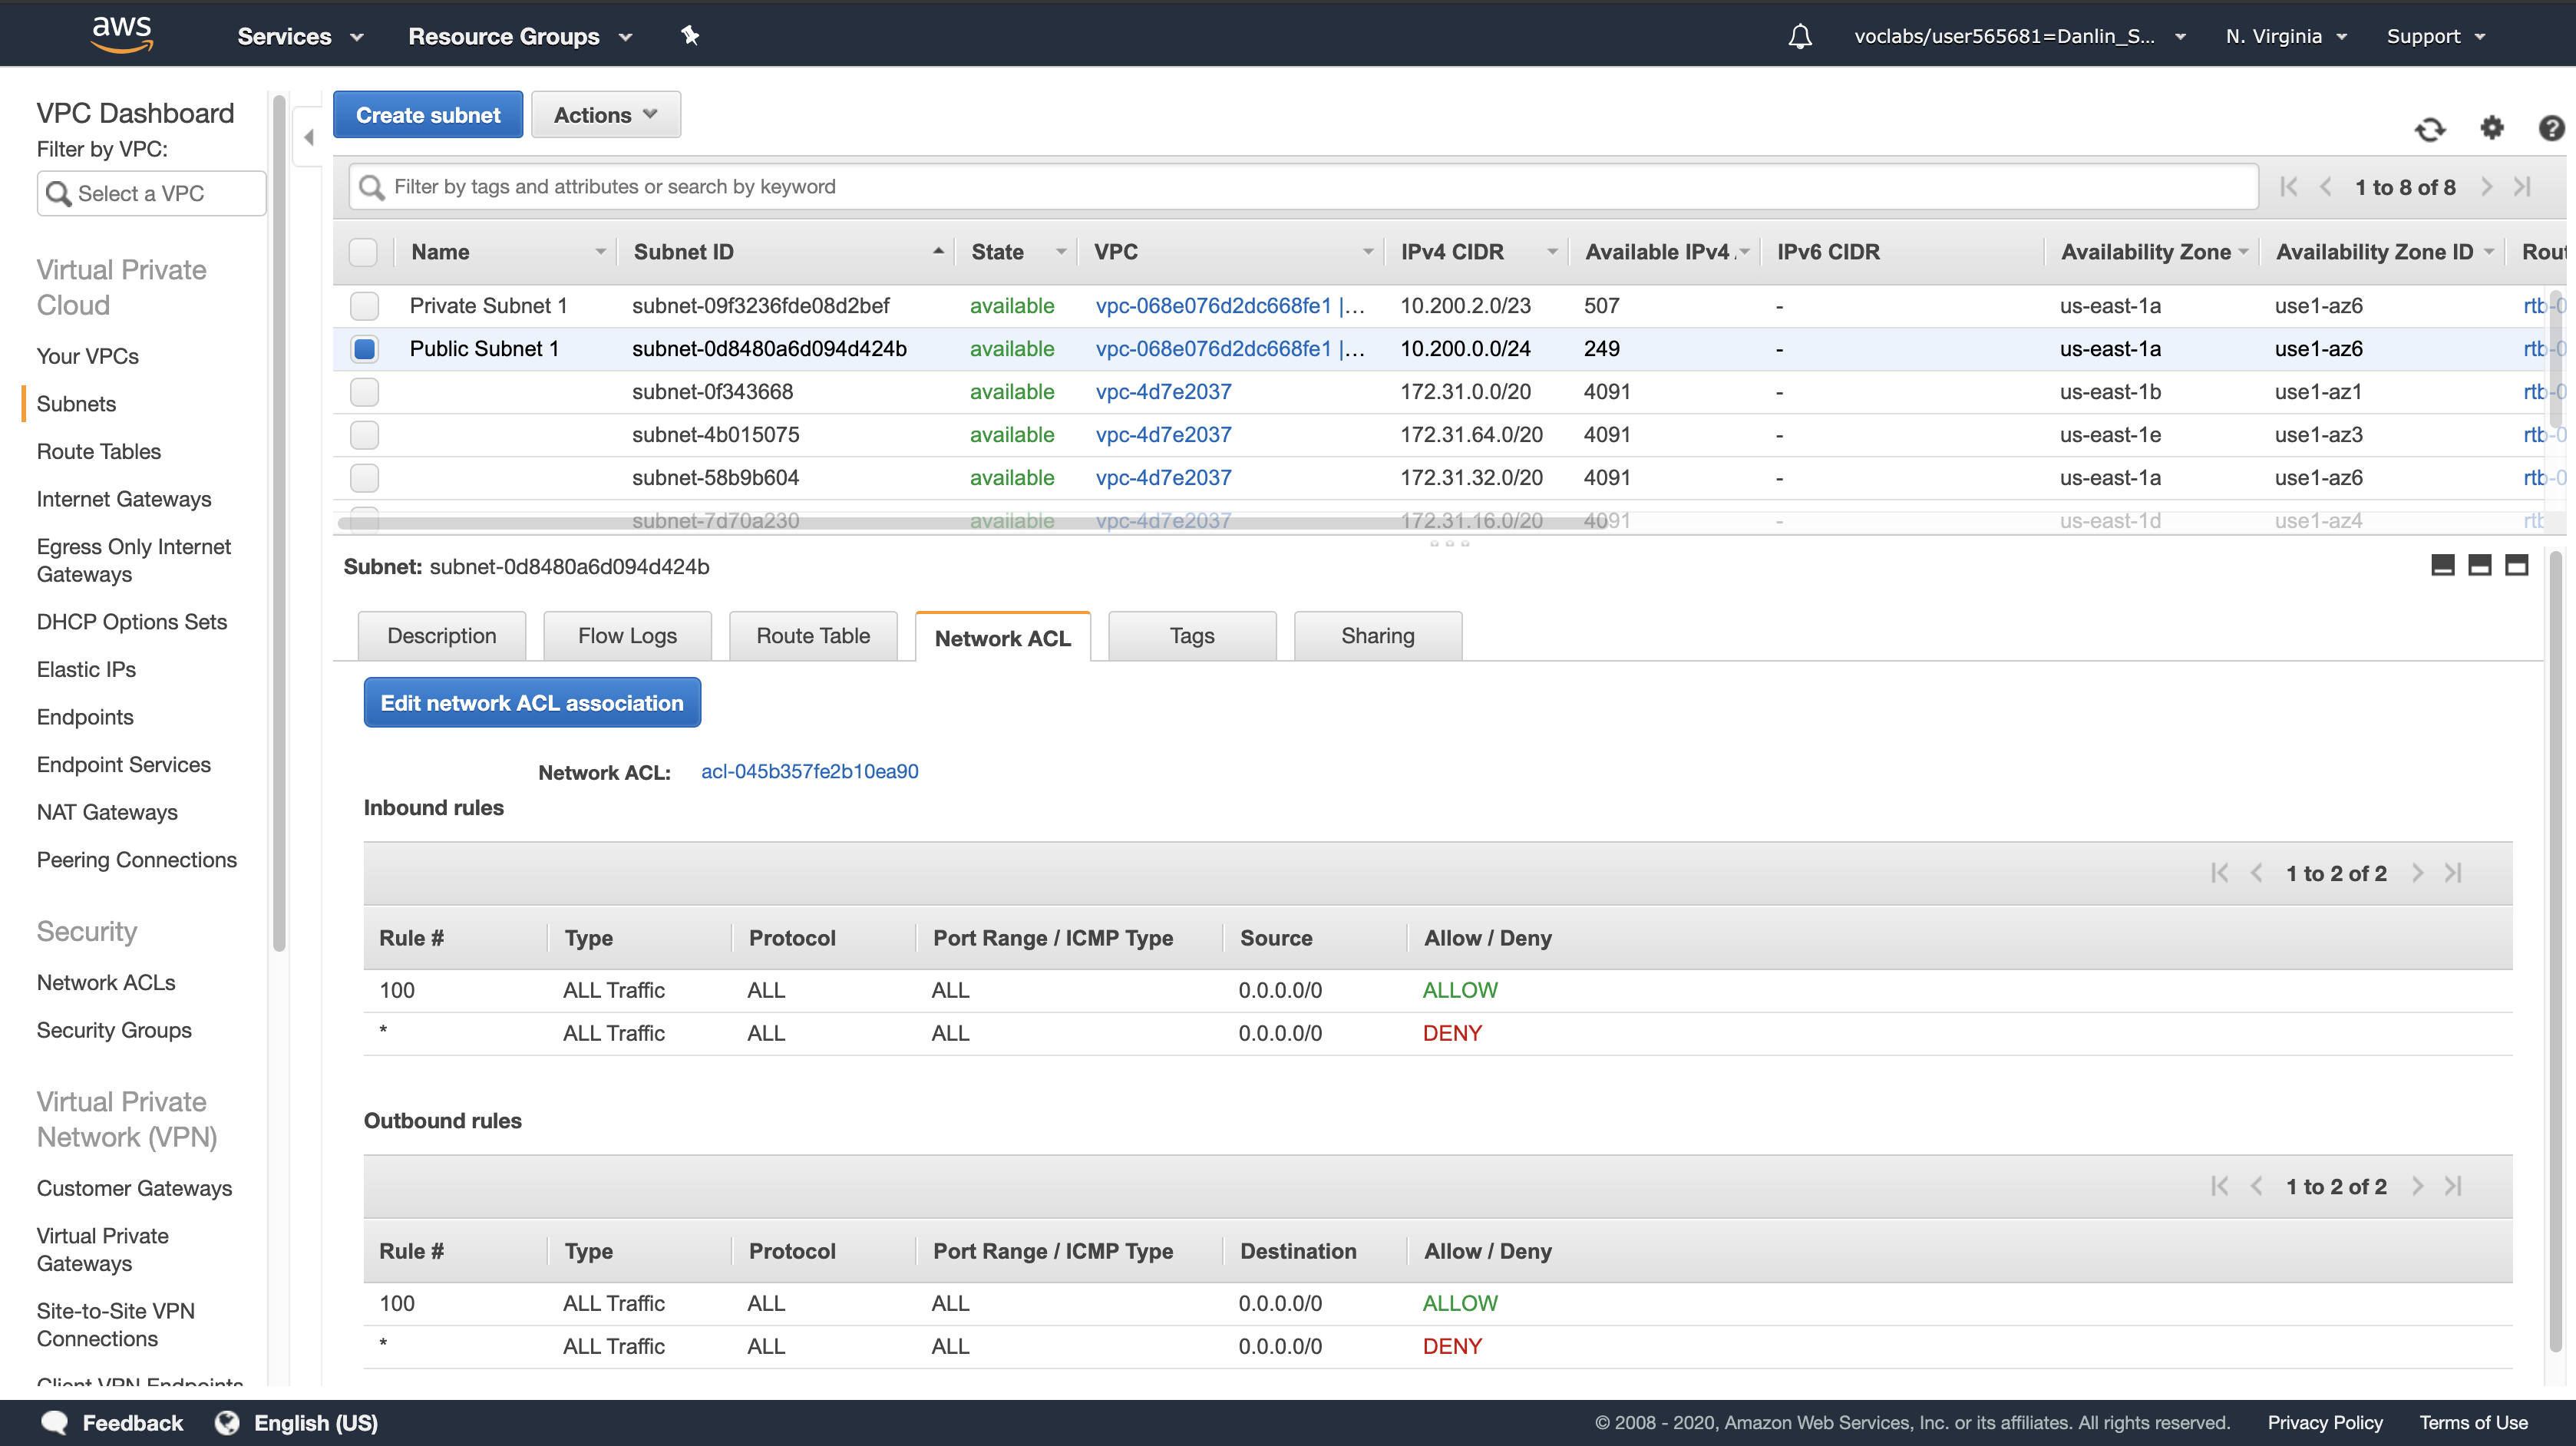The image size is (2576, 1446).
Task: Open the acl-045b357fe2b10ea90 link
Action: click(x=809, y=771)
